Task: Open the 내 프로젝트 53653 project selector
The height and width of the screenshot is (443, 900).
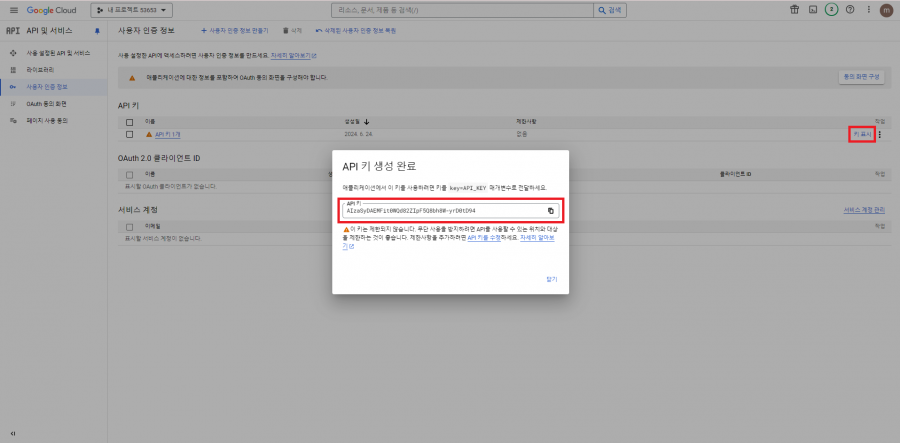Action: tap(133, 10)
